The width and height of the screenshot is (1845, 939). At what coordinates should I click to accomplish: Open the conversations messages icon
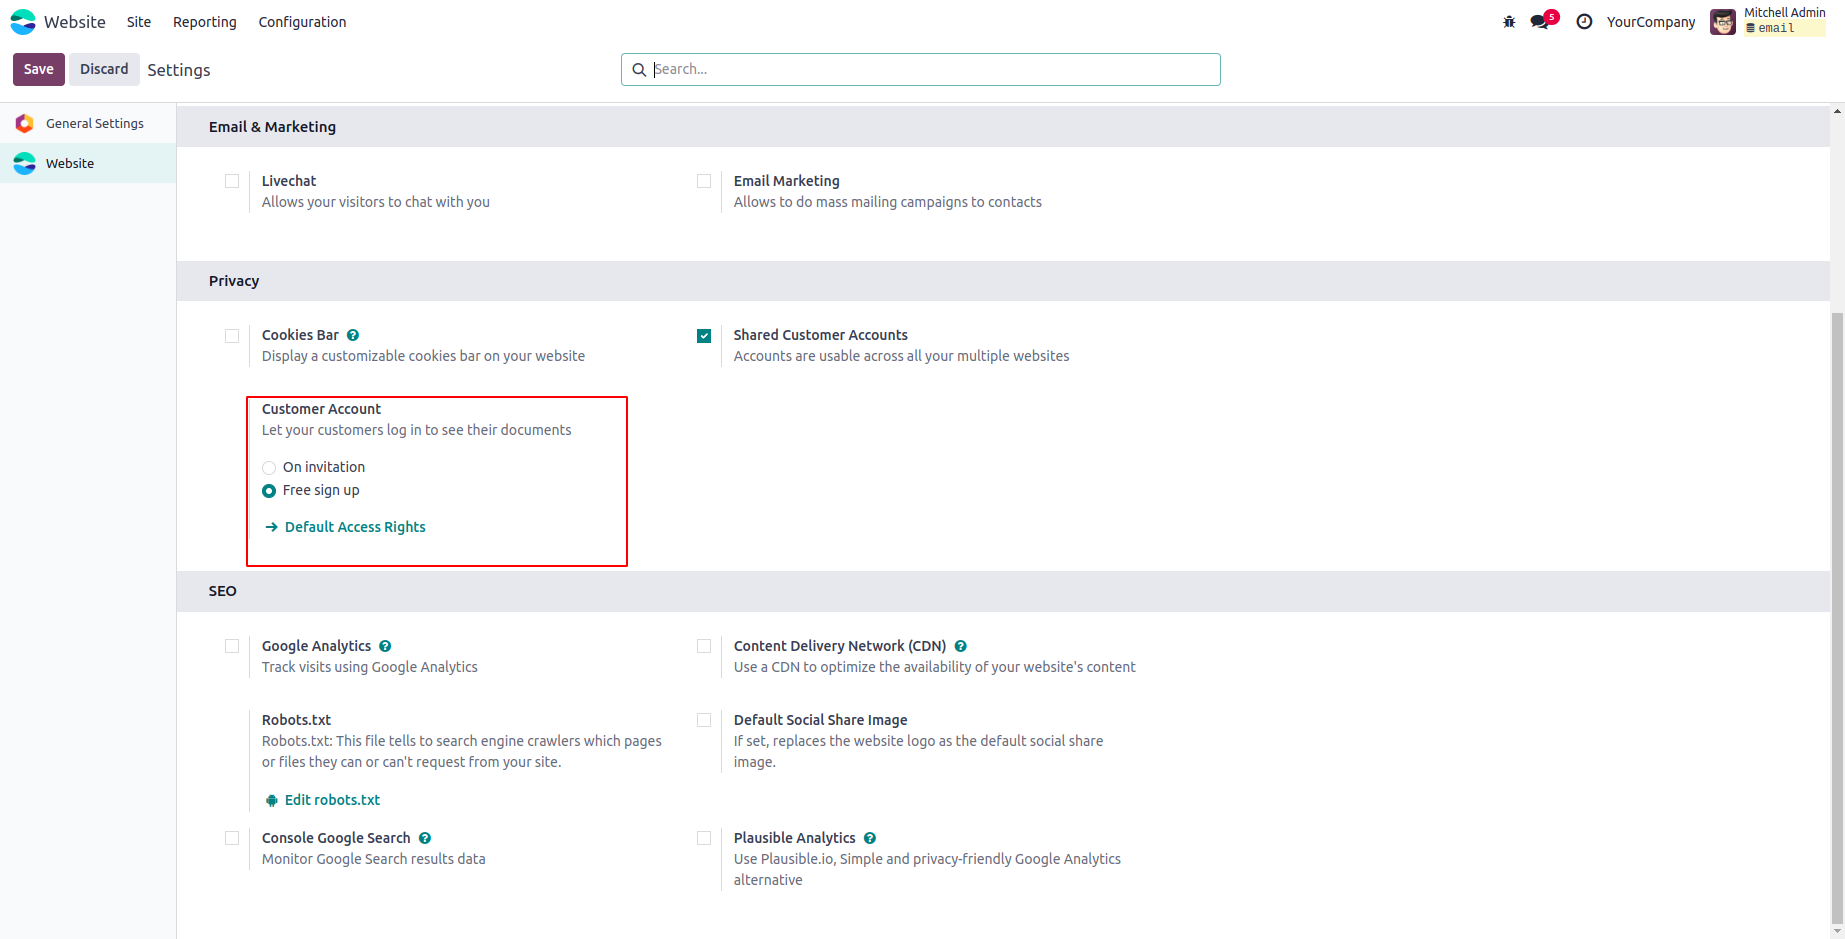click(x=1540, y=22)
